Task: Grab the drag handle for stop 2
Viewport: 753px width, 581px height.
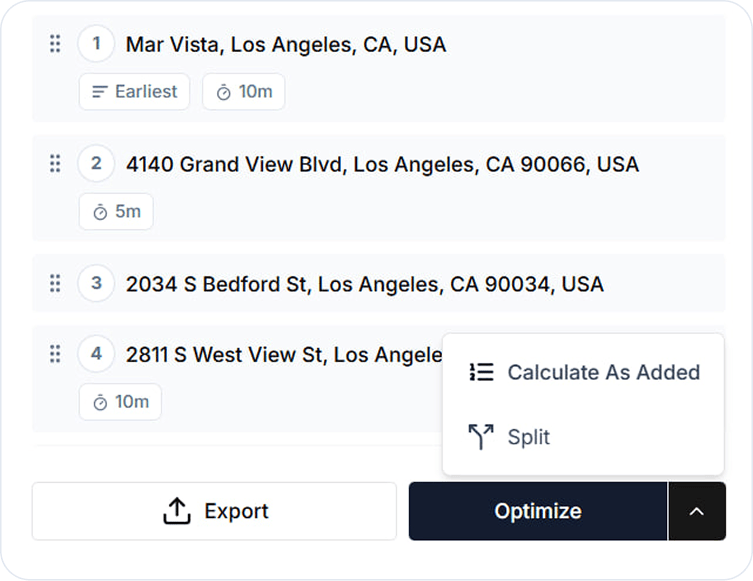Action: coord(55,164)
